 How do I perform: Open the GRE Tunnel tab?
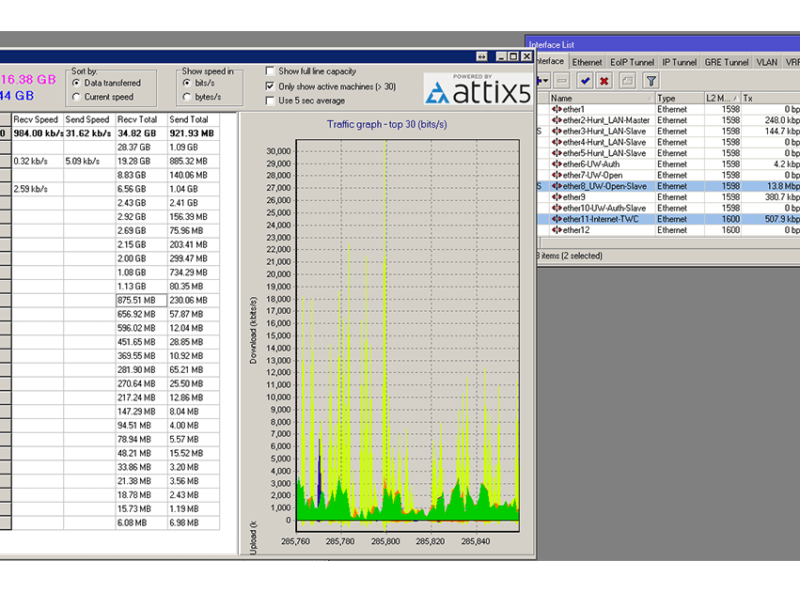pyautogui.click(x=727, y=61)
